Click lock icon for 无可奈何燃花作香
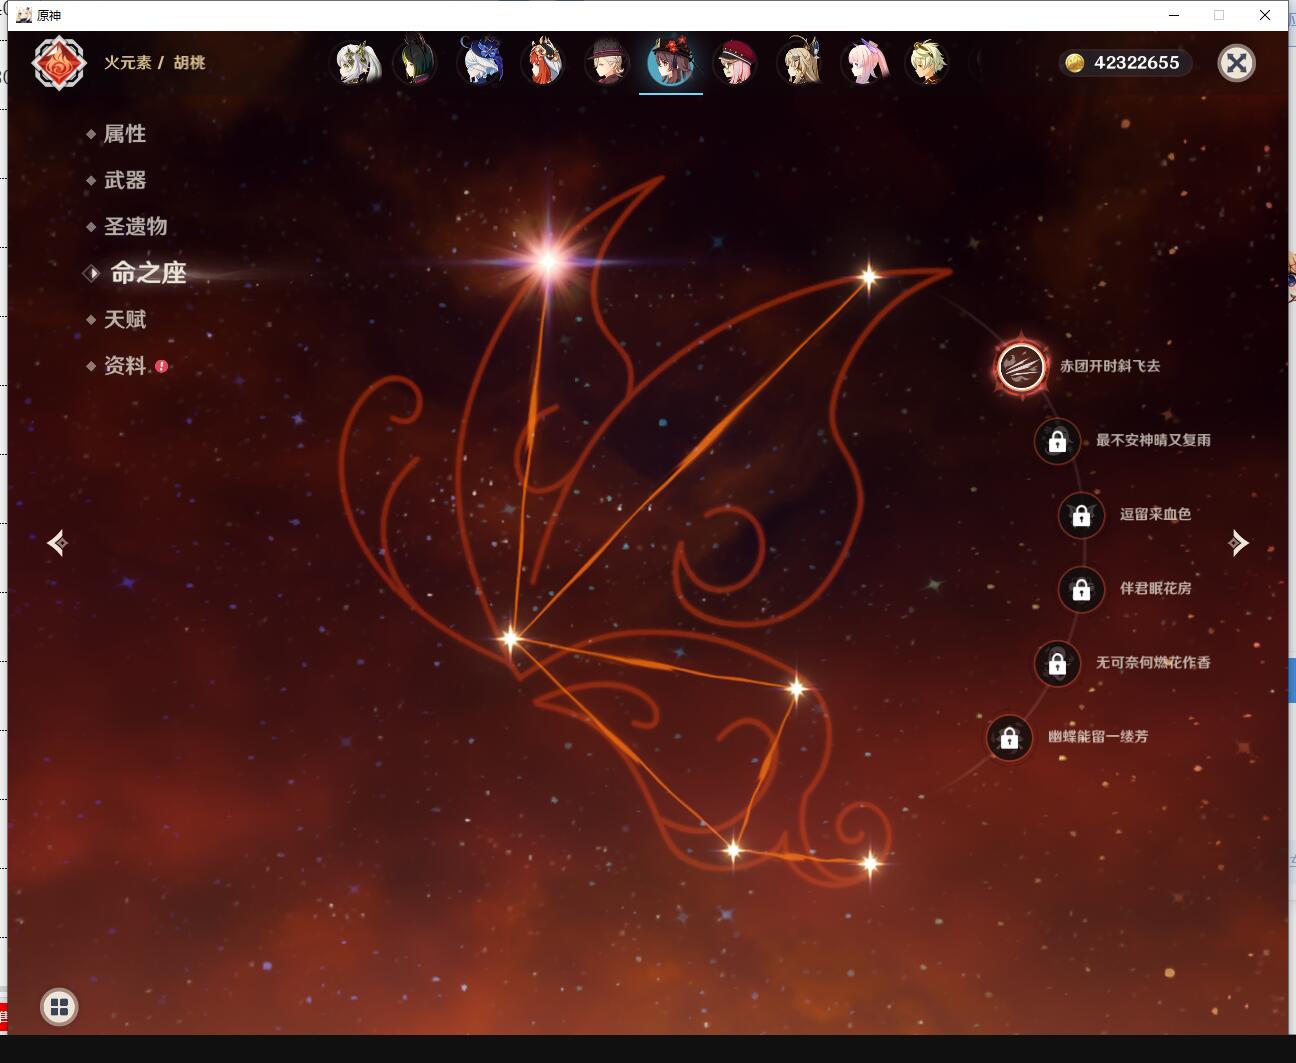The image size is (1296, 1063). pyautogui.click(x=1057, y=663)
